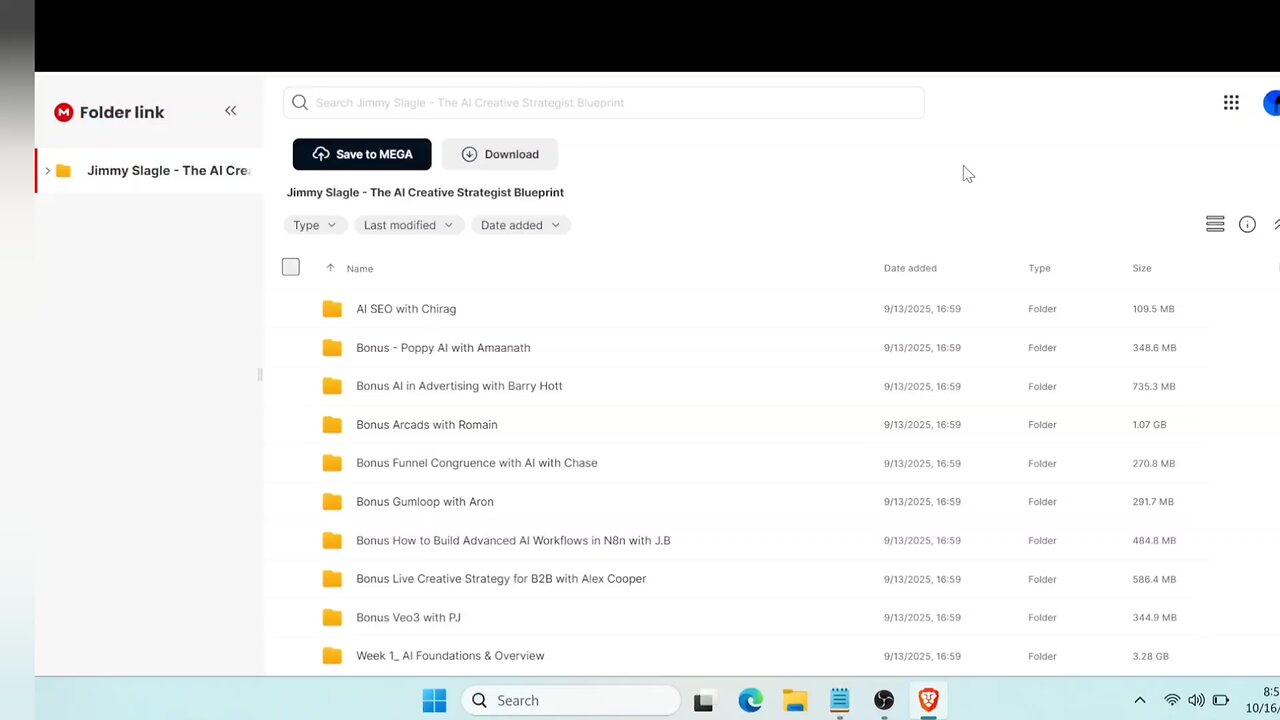The width and height of the screenshot is (1280, 720).
Task: Select 'Bonus Gumloop with Aron' text
Action: [x=425, y=502]
